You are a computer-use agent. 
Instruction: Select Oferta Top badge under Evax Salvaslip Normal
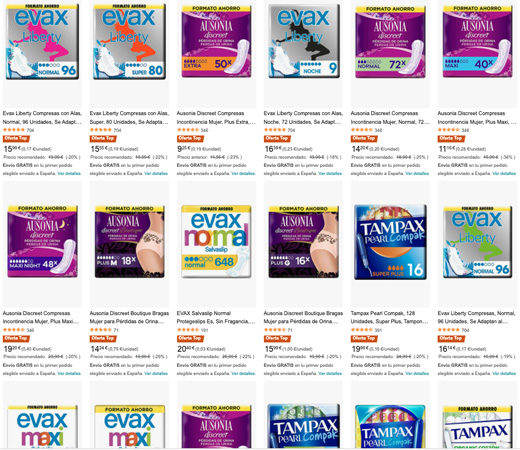(x=190, y=338)
